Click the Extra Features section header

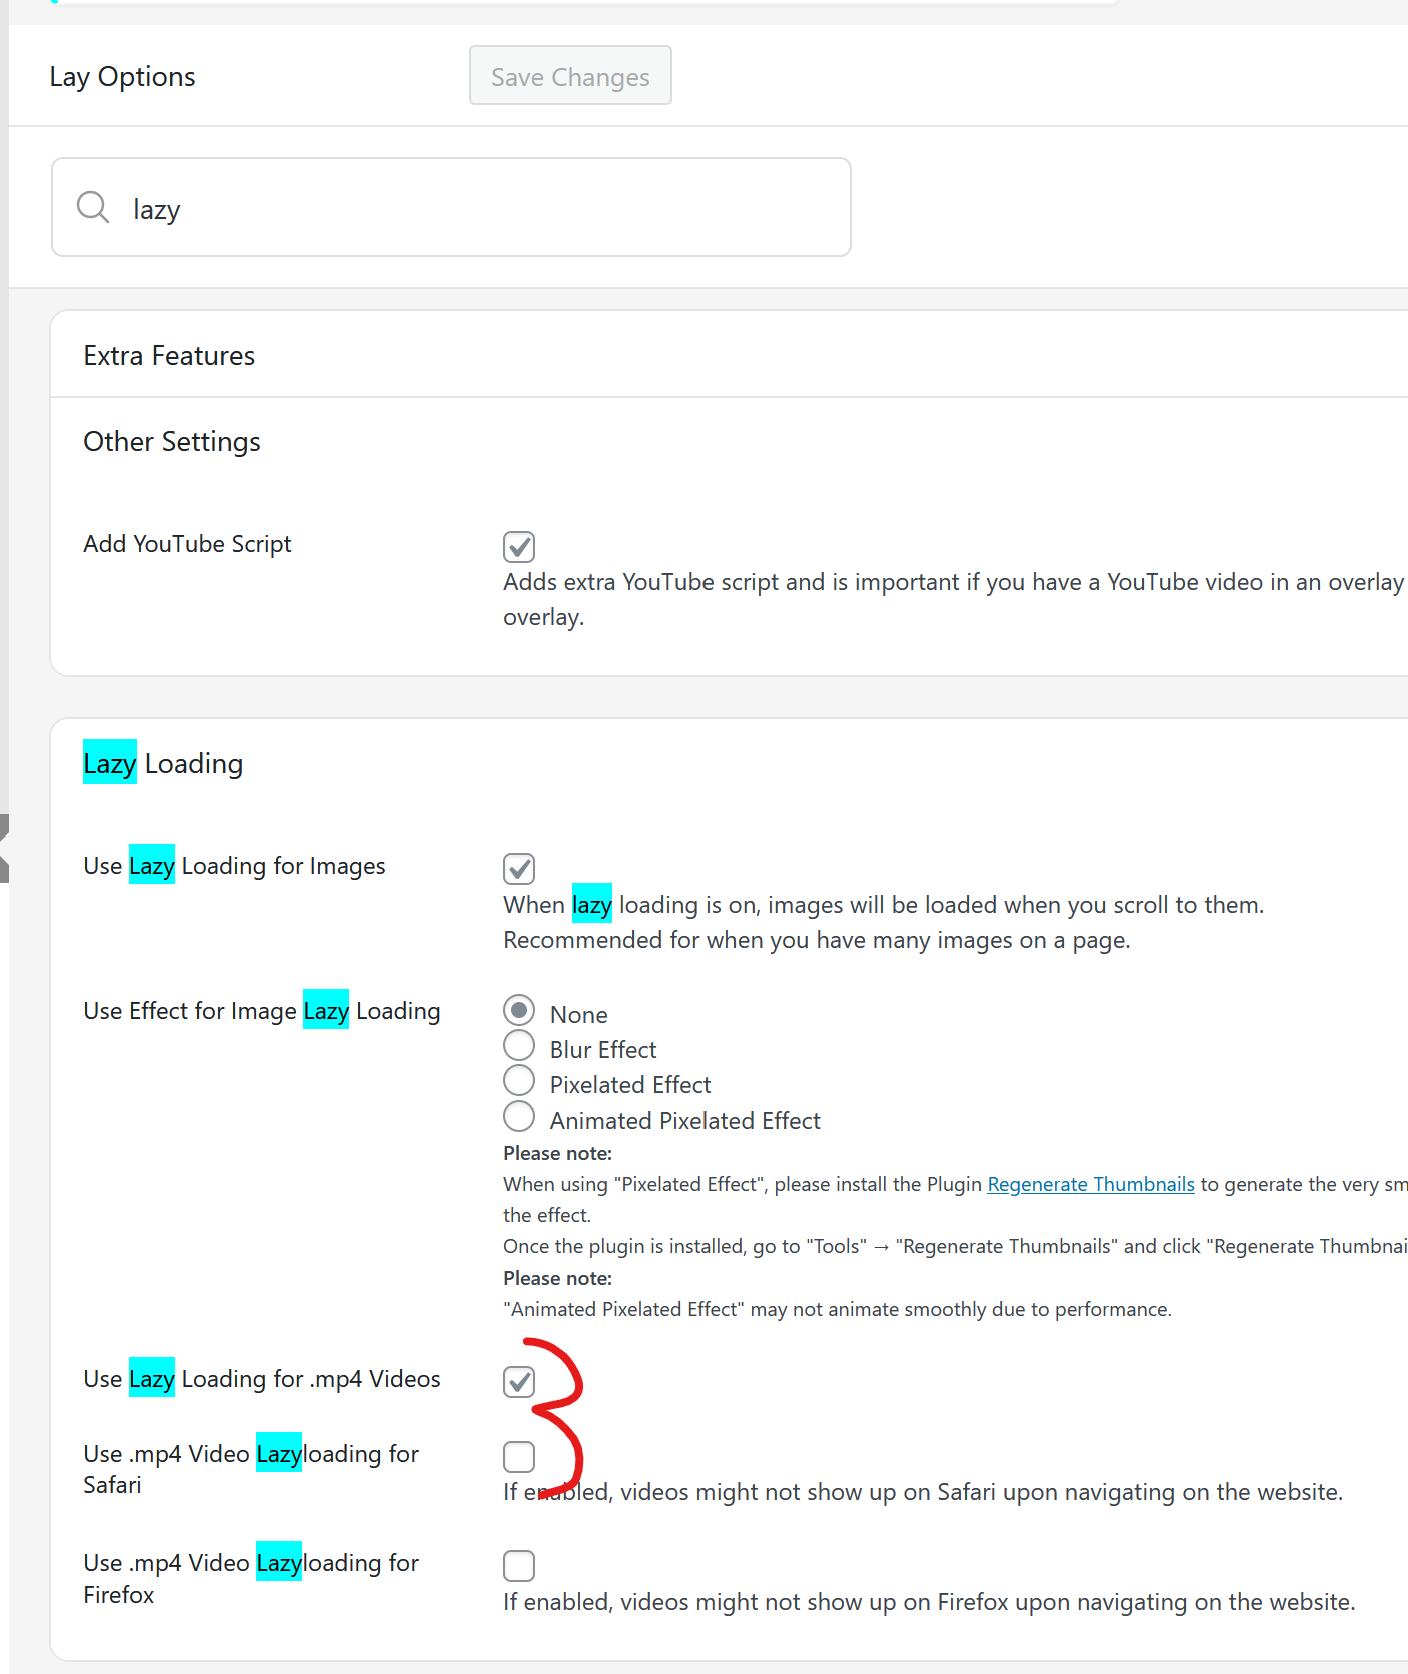click(x=169, y=356)
